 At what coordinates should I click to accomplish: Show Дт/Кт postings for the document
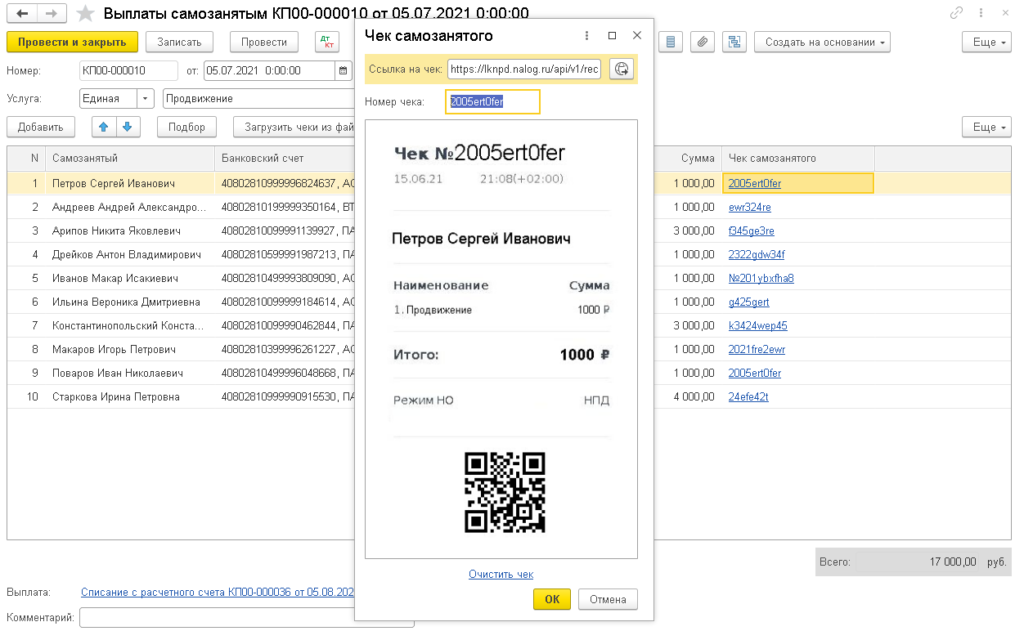pyautogui.click(x=327, y=42)
